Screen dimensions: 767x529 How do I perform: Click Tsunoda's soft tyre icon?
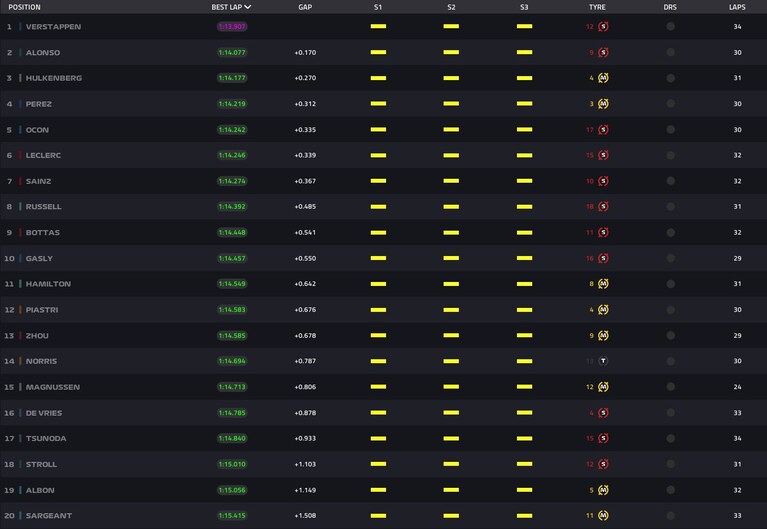pos(603,438)
